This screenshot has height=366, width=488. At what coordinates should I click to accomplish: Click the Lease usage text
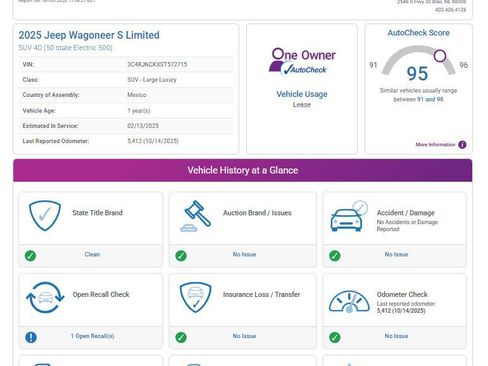point(302,105)
